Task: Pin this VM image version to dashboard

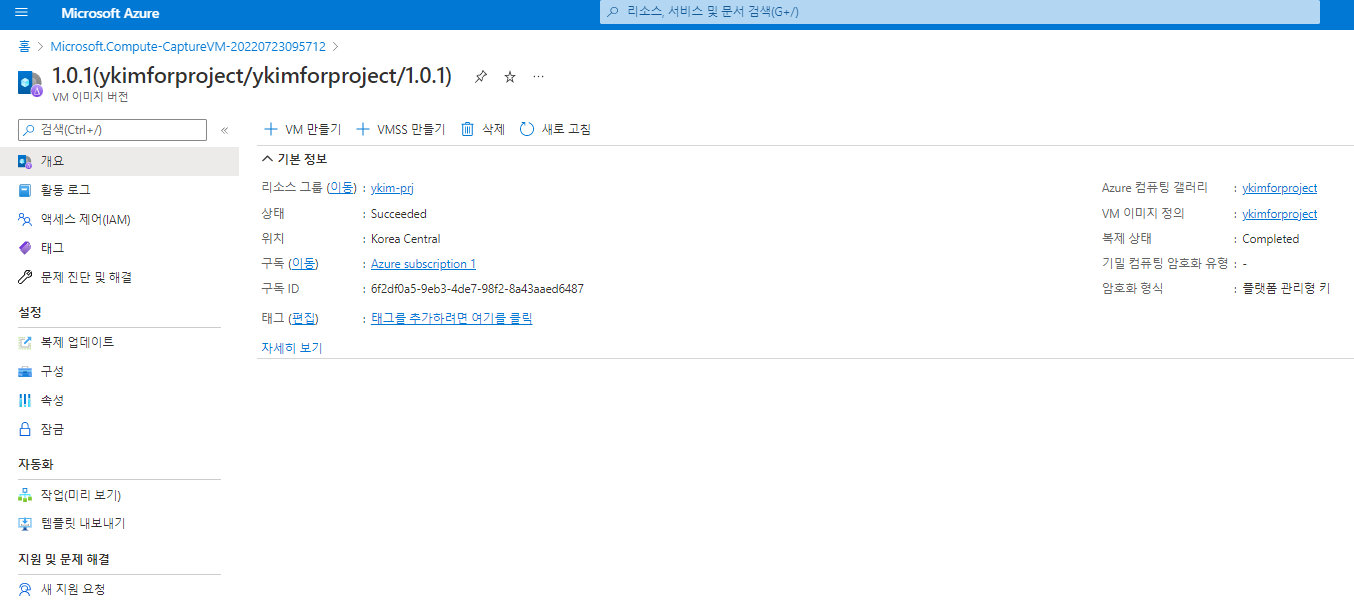Action: point(481,77)
